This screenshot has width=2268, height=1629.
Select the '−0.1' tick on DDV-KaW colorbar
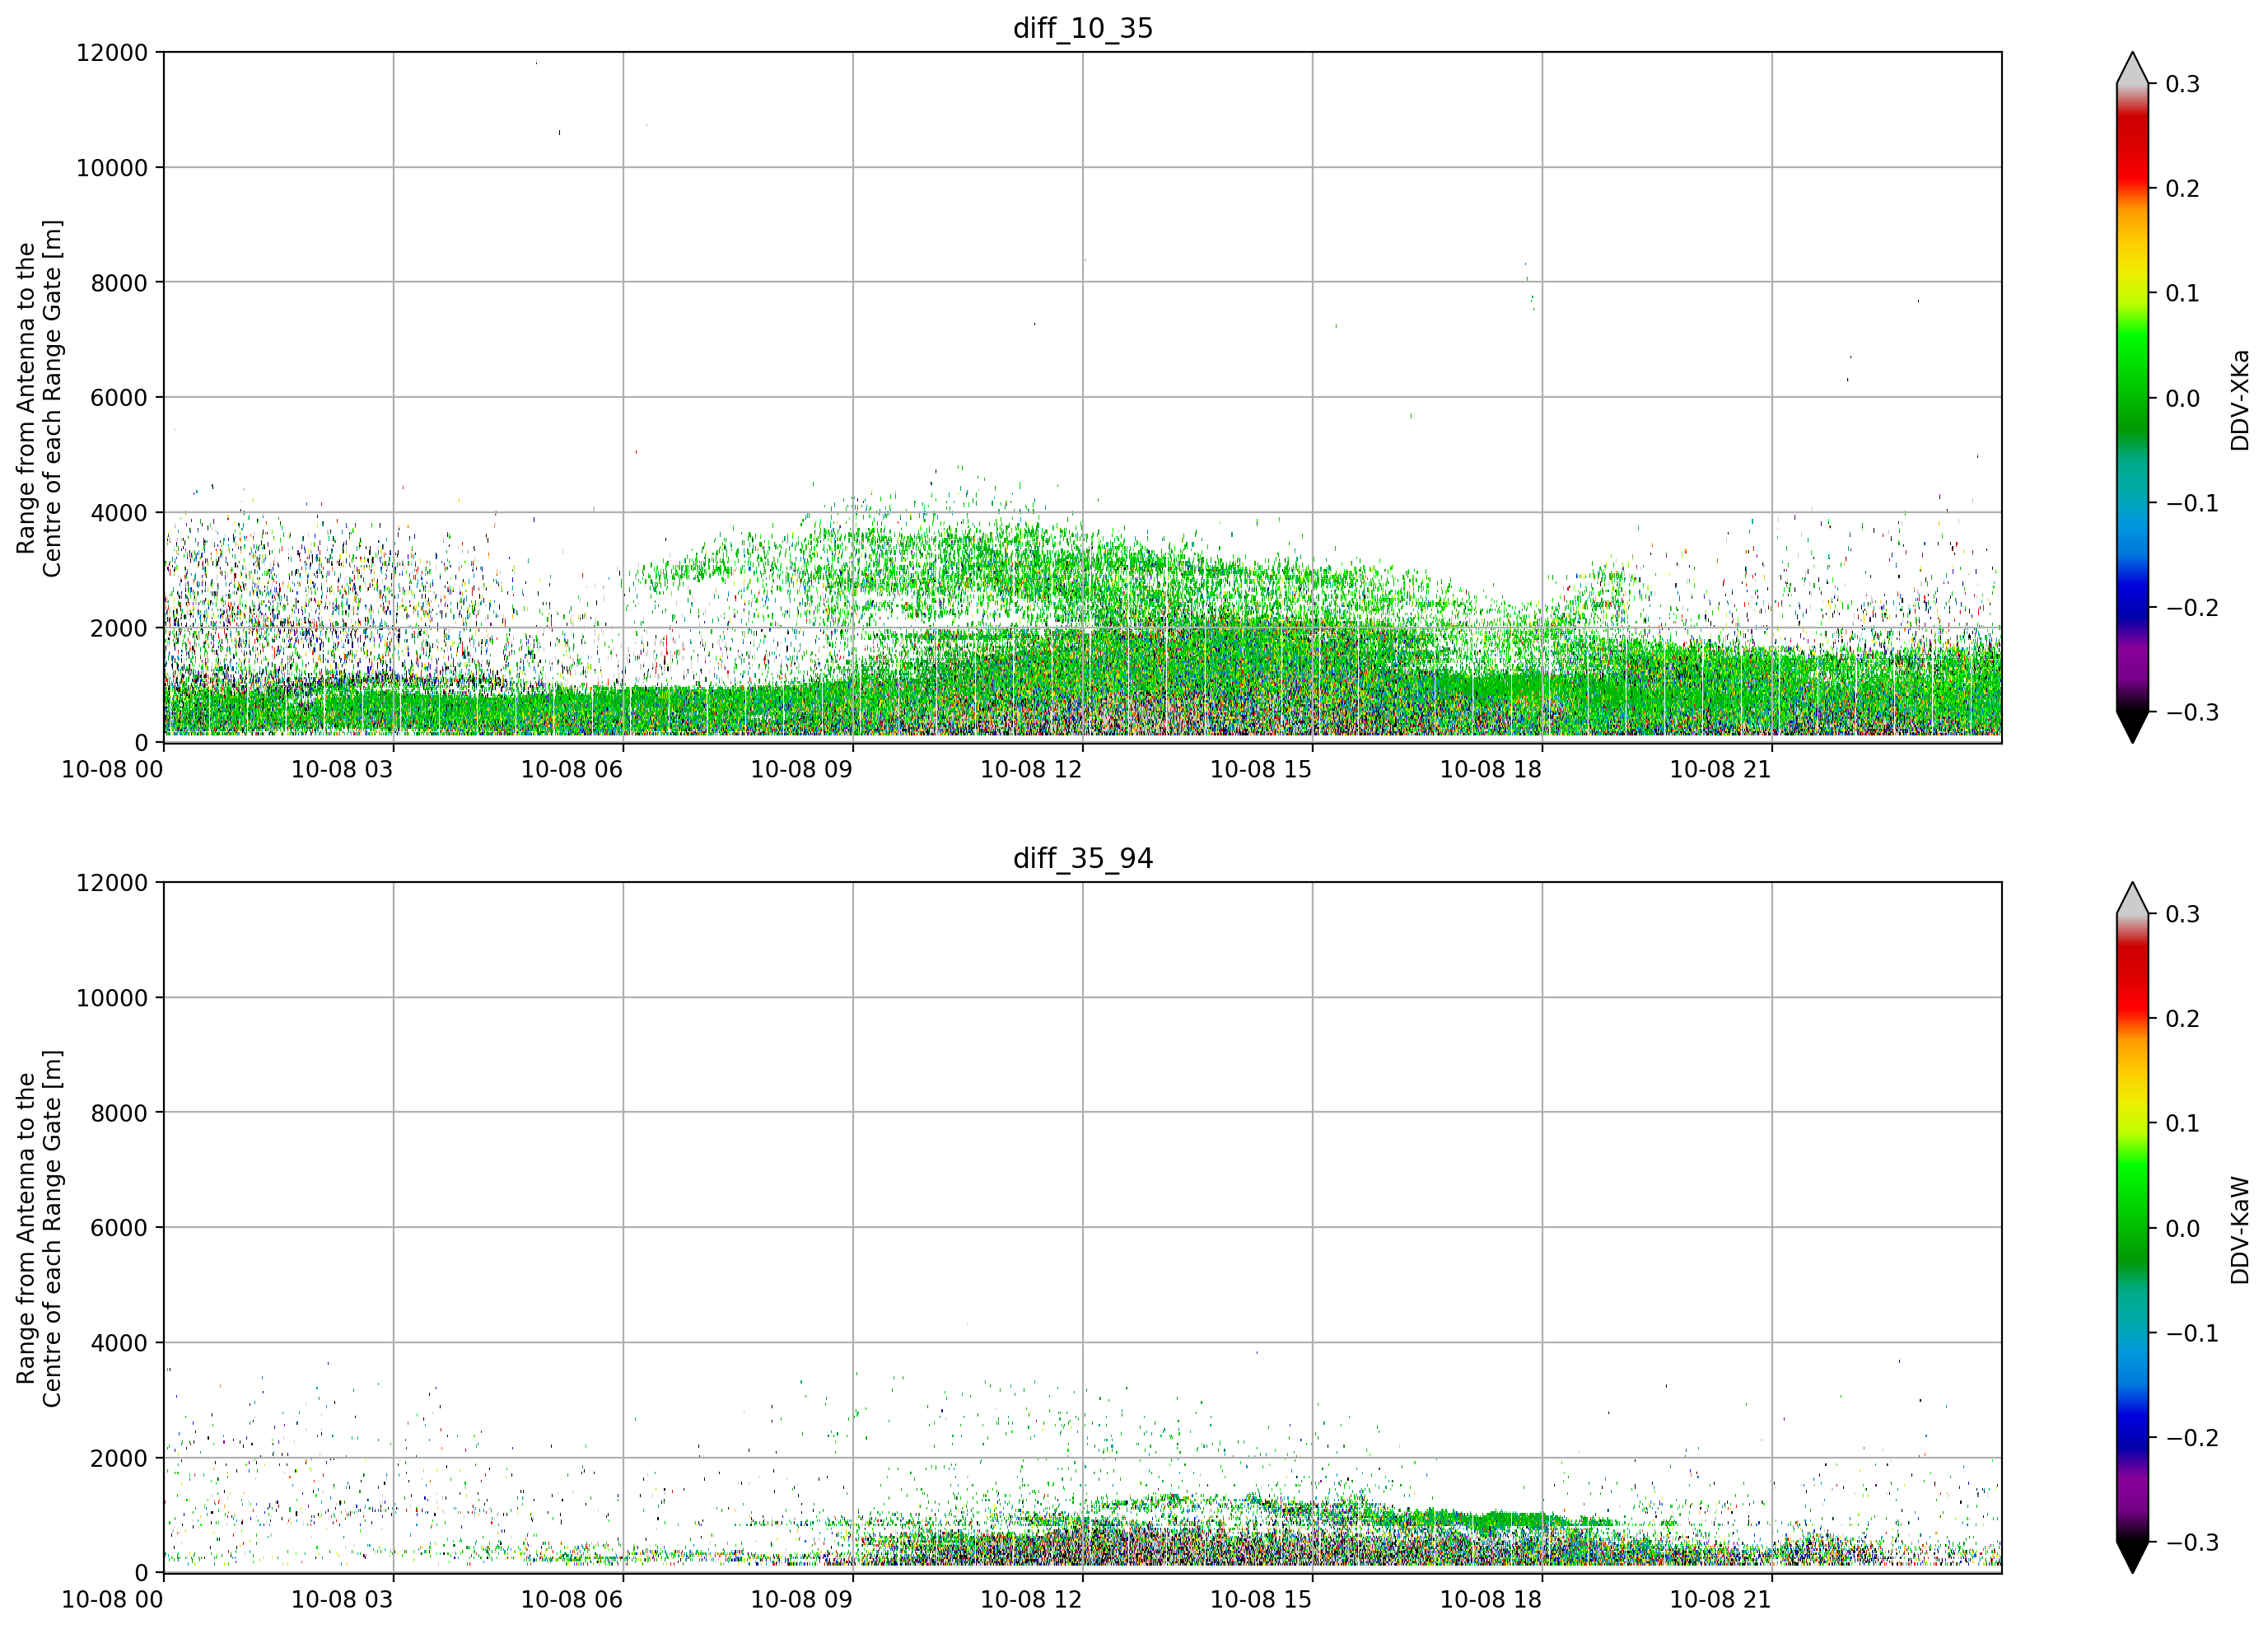click(2192, 1333)
